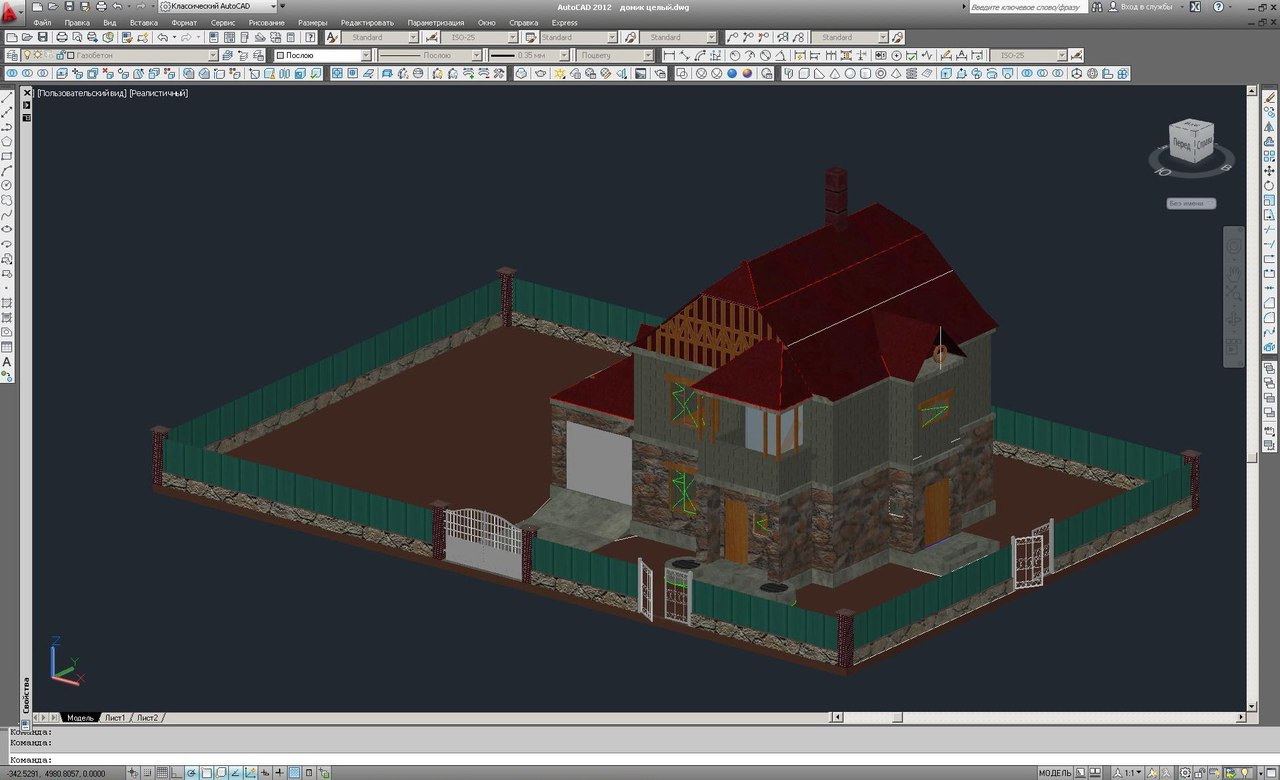Screen dimensions: 1280x780
Task: Expand the Газобетон layer dropdown
Action: (212, 56)
